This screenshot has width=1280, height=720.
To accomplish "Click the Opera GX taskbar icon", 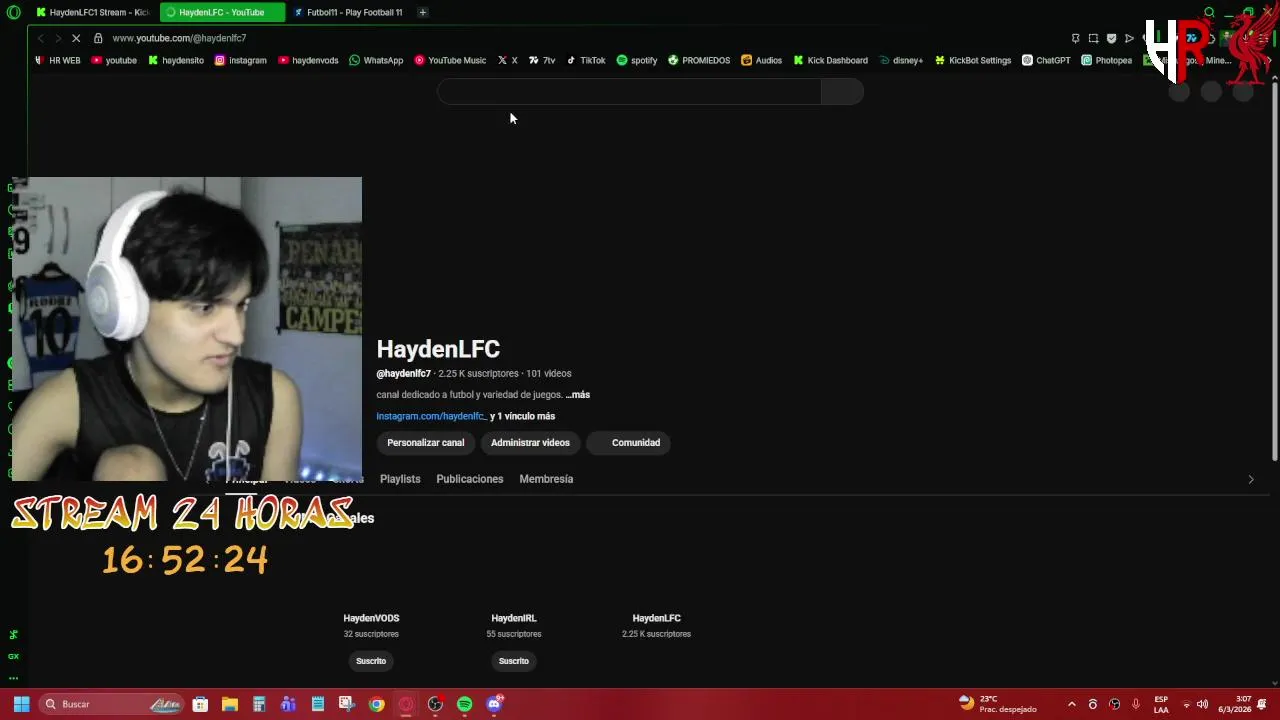I will point(406,704).
